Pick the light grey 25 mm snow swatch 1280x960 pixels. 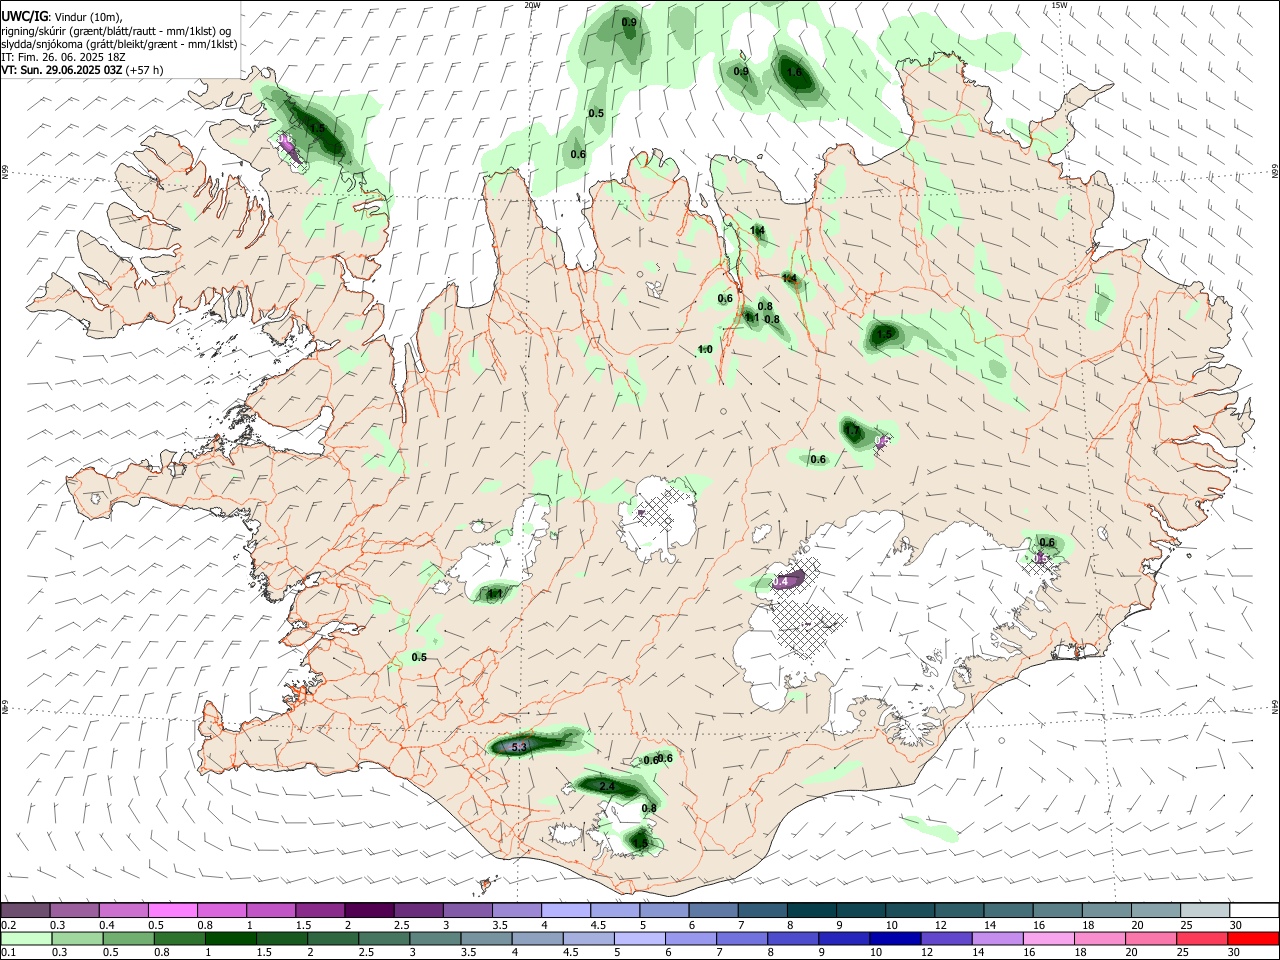pos(1204,910)
